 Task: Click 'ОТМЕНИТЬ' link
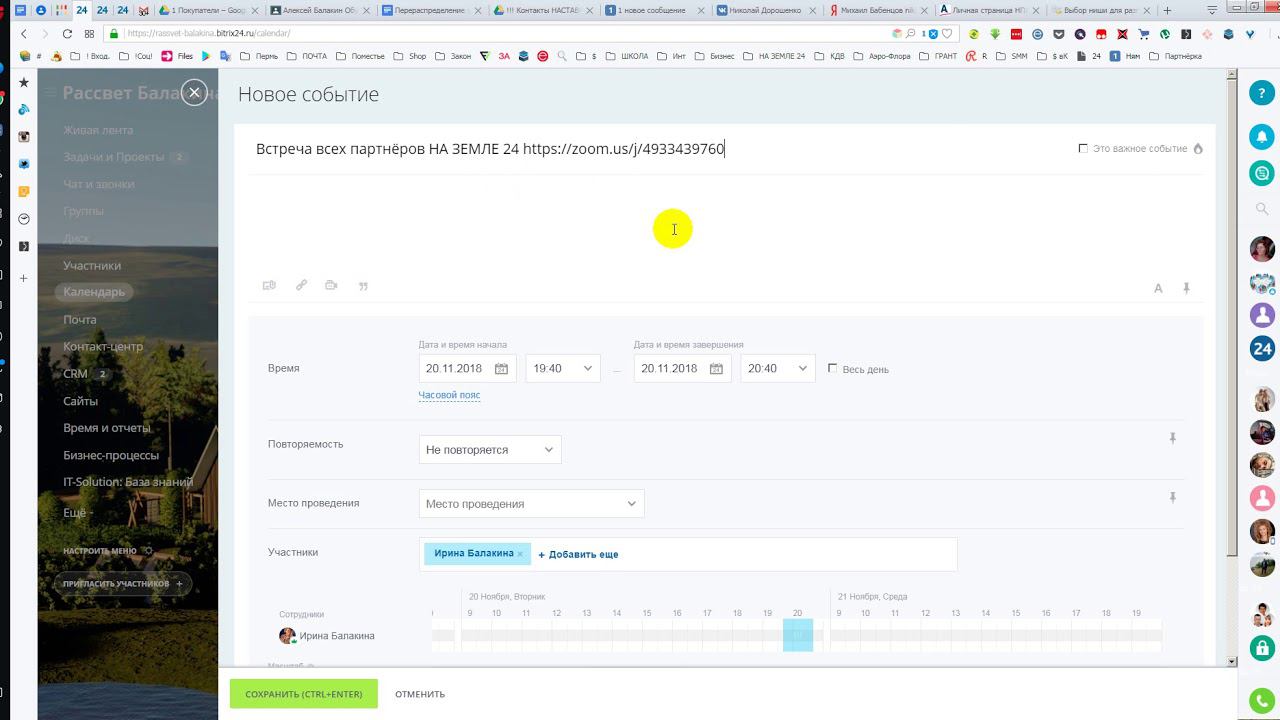pyautogui.click(x=420, y=694)
